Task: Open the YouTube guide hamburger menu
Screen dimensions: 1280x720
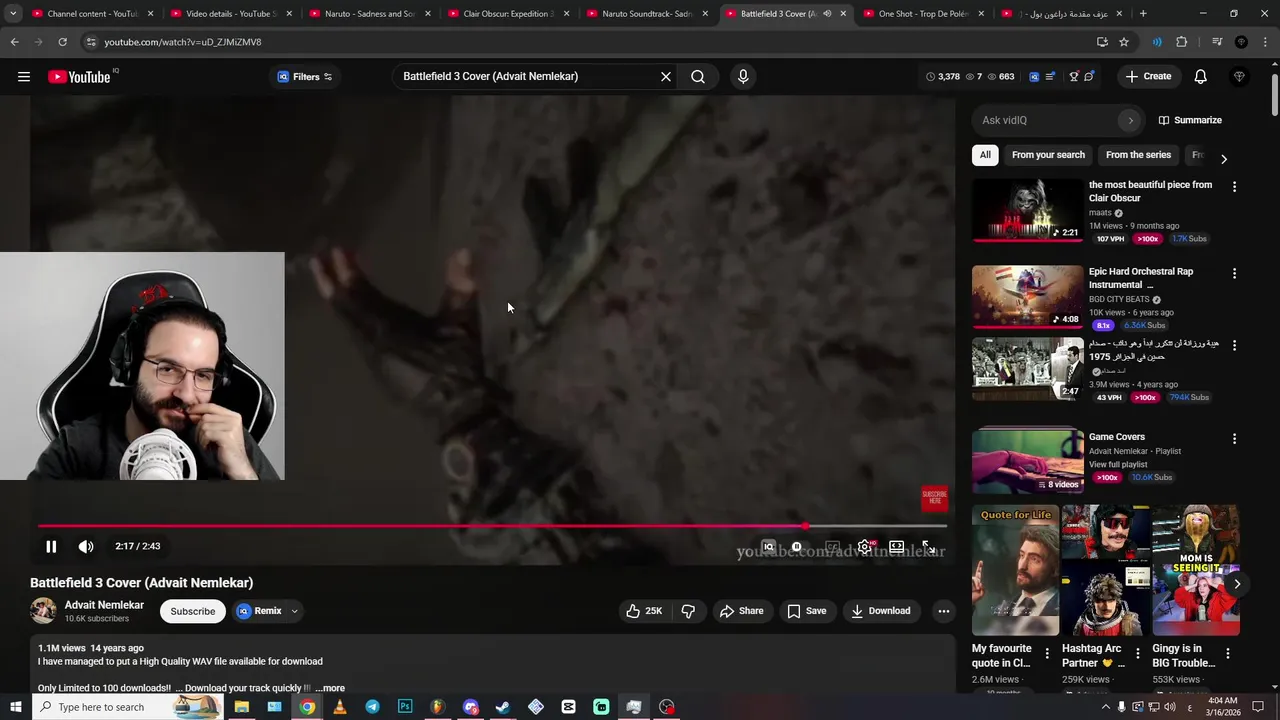Action: [23, 76]
